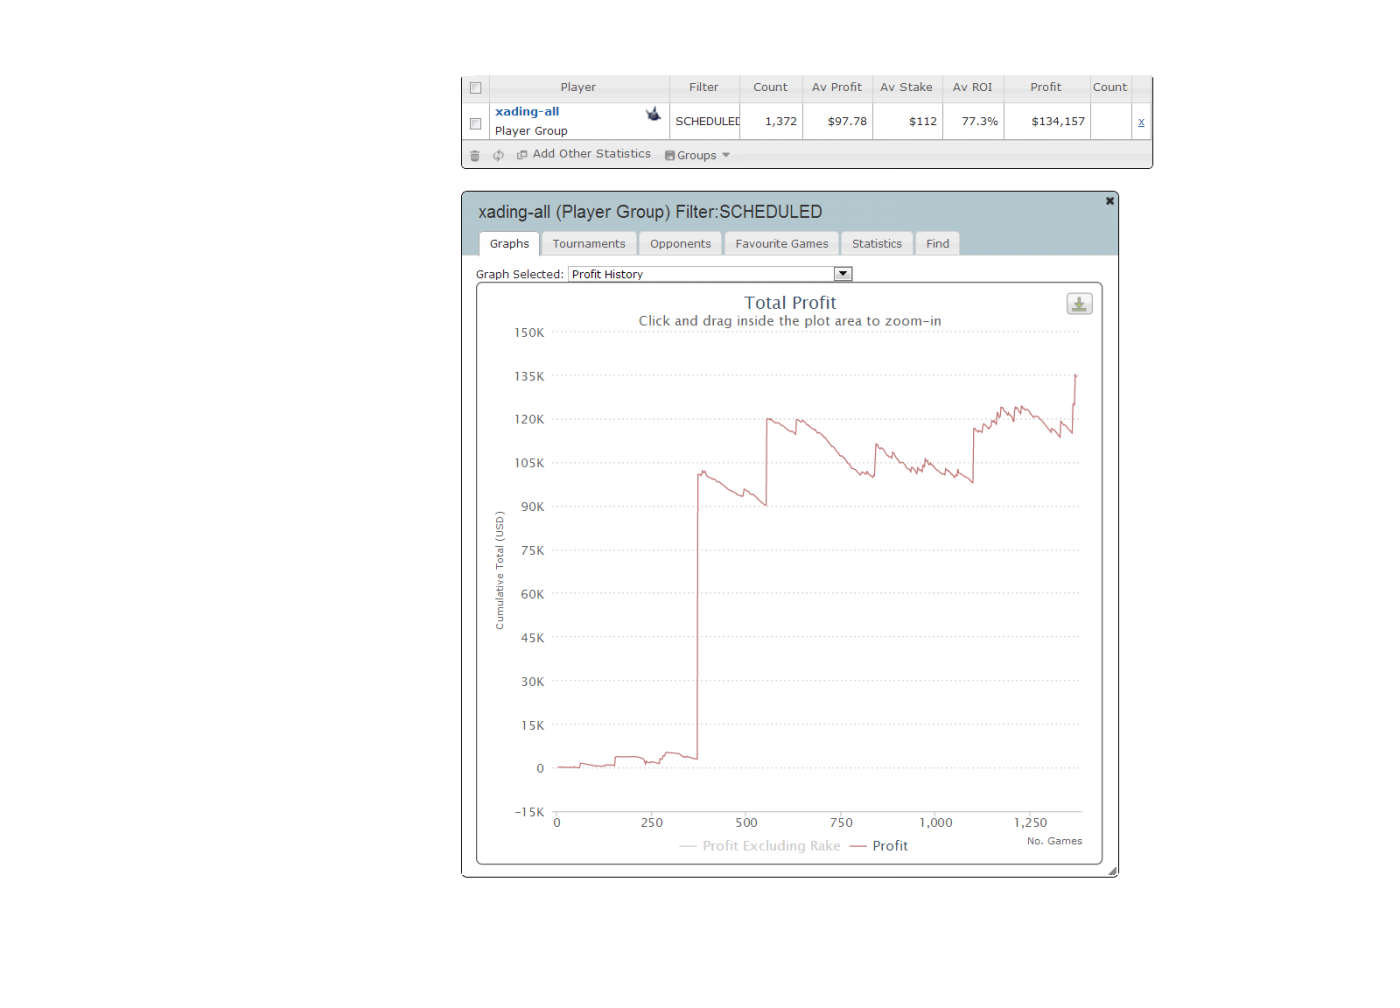Check the xading-all row checkbox

point(476,124)
